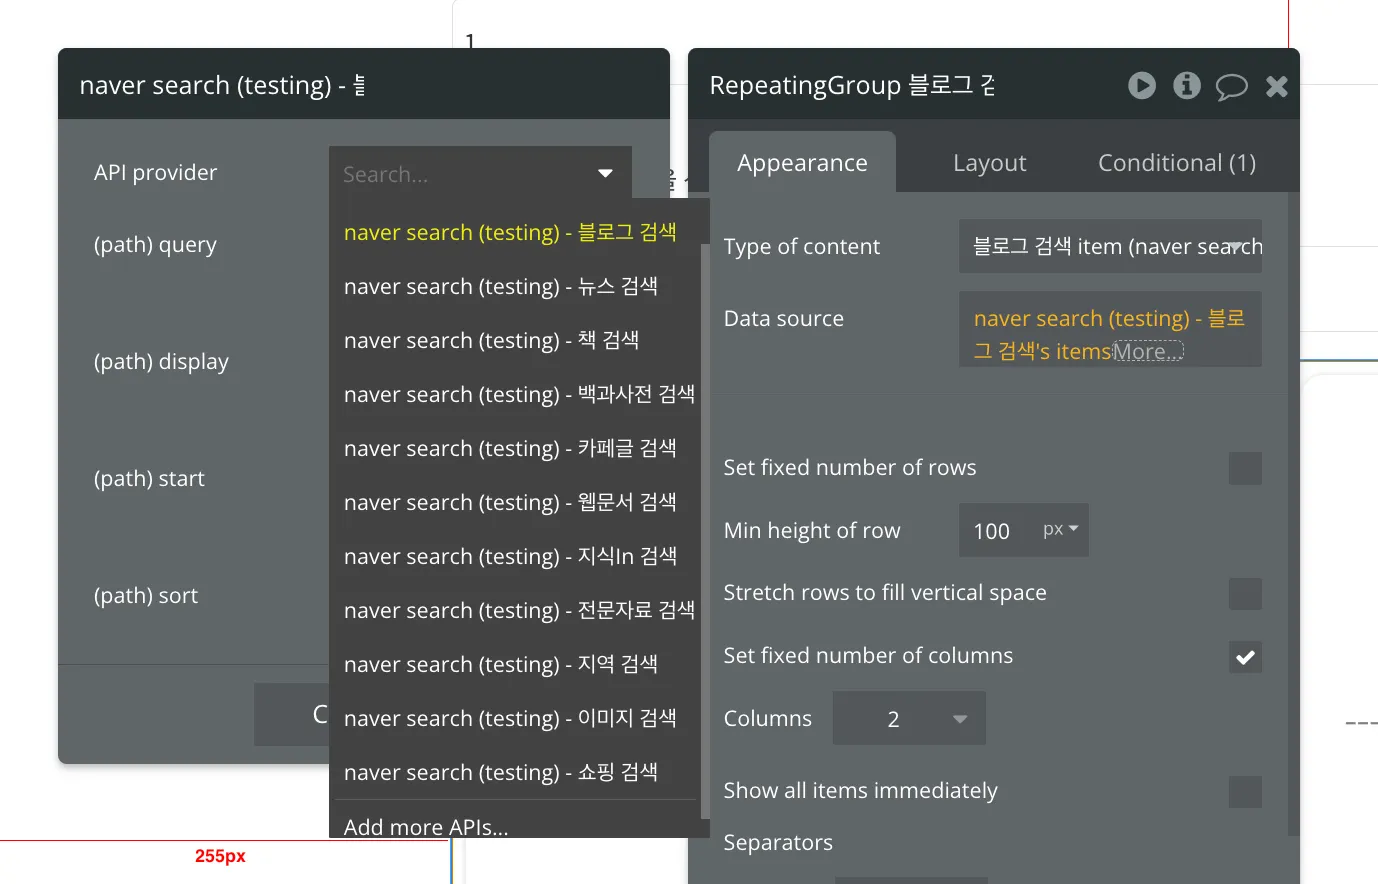Image resolution: width=1378 pixels, height=884 pixels.
Task: Open the API provider search dropdown
Action: pyautogui.click(x=480, y=174)
